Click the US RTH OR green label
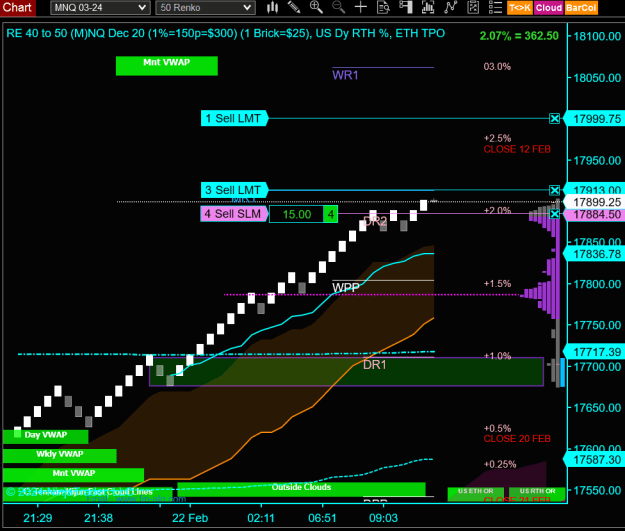 point(537,494)
